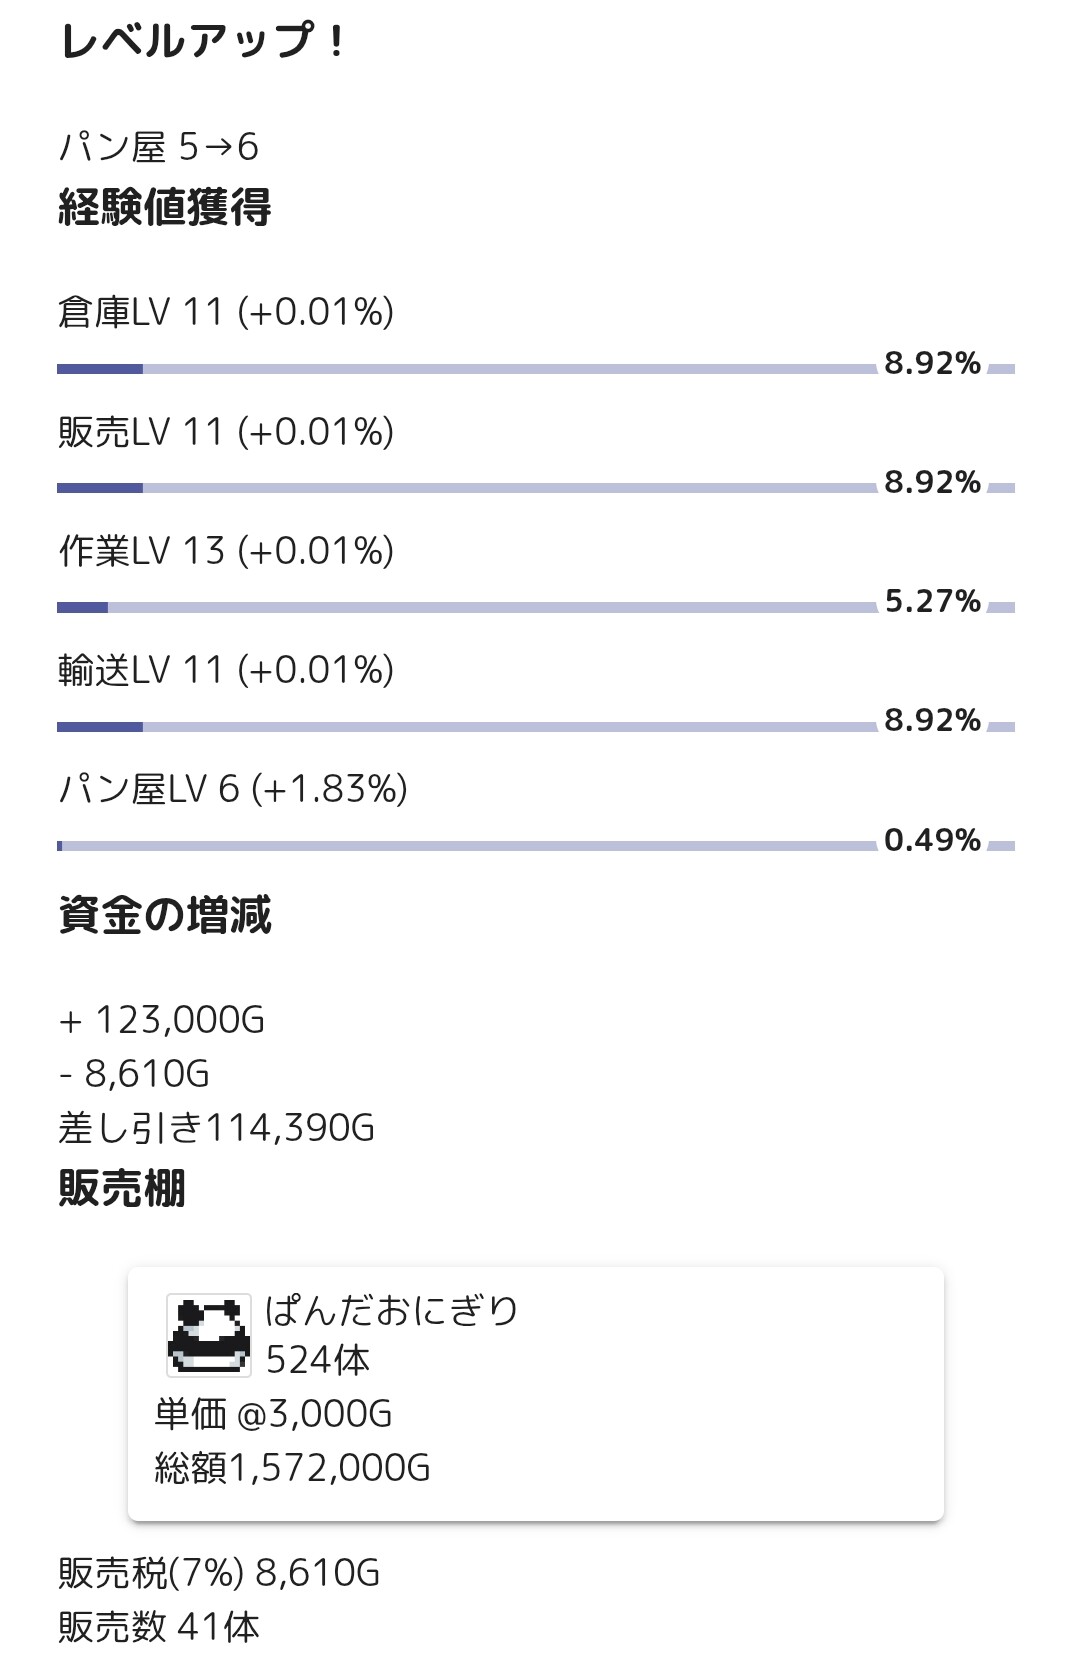The width and height of the screenshot is (1076, 1654).
Task: Click the 総額1,572,000G total value
Action: tap(292, 1468)
